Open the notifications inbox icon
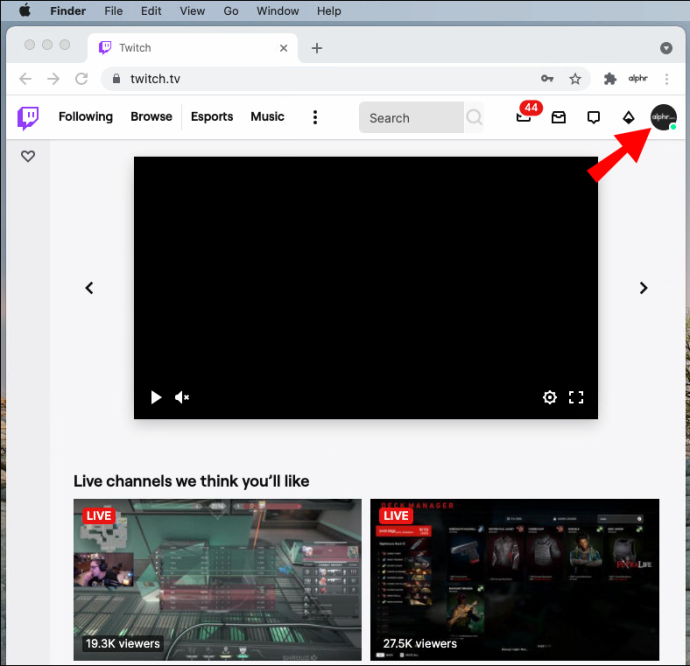 click(558, 118)
